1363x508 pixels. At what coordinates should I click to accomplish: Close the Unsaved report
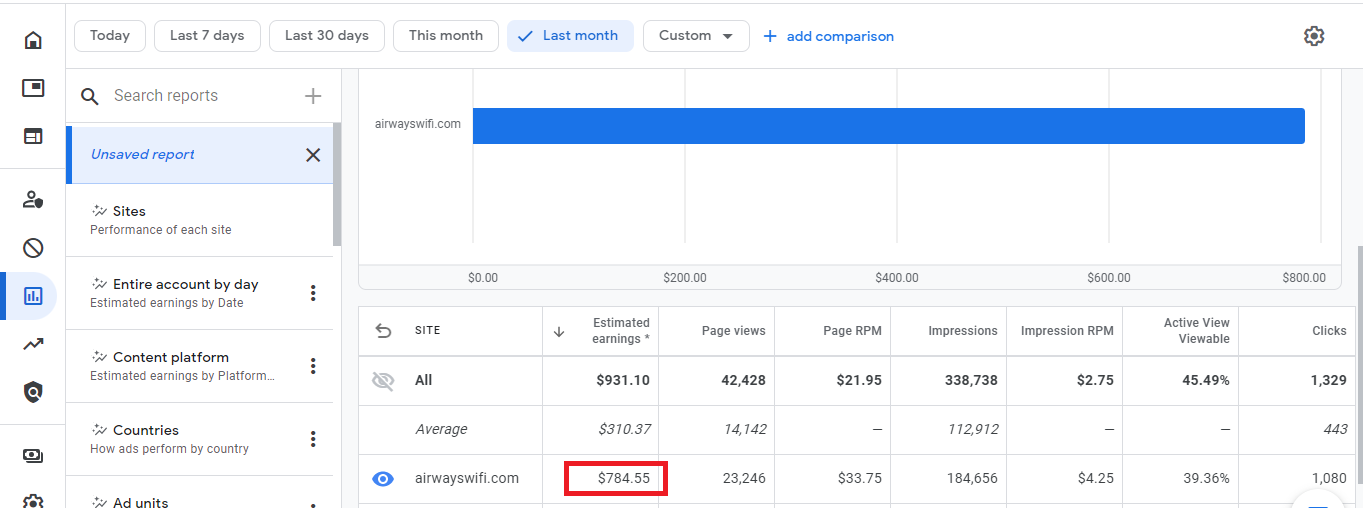(313, 155)
